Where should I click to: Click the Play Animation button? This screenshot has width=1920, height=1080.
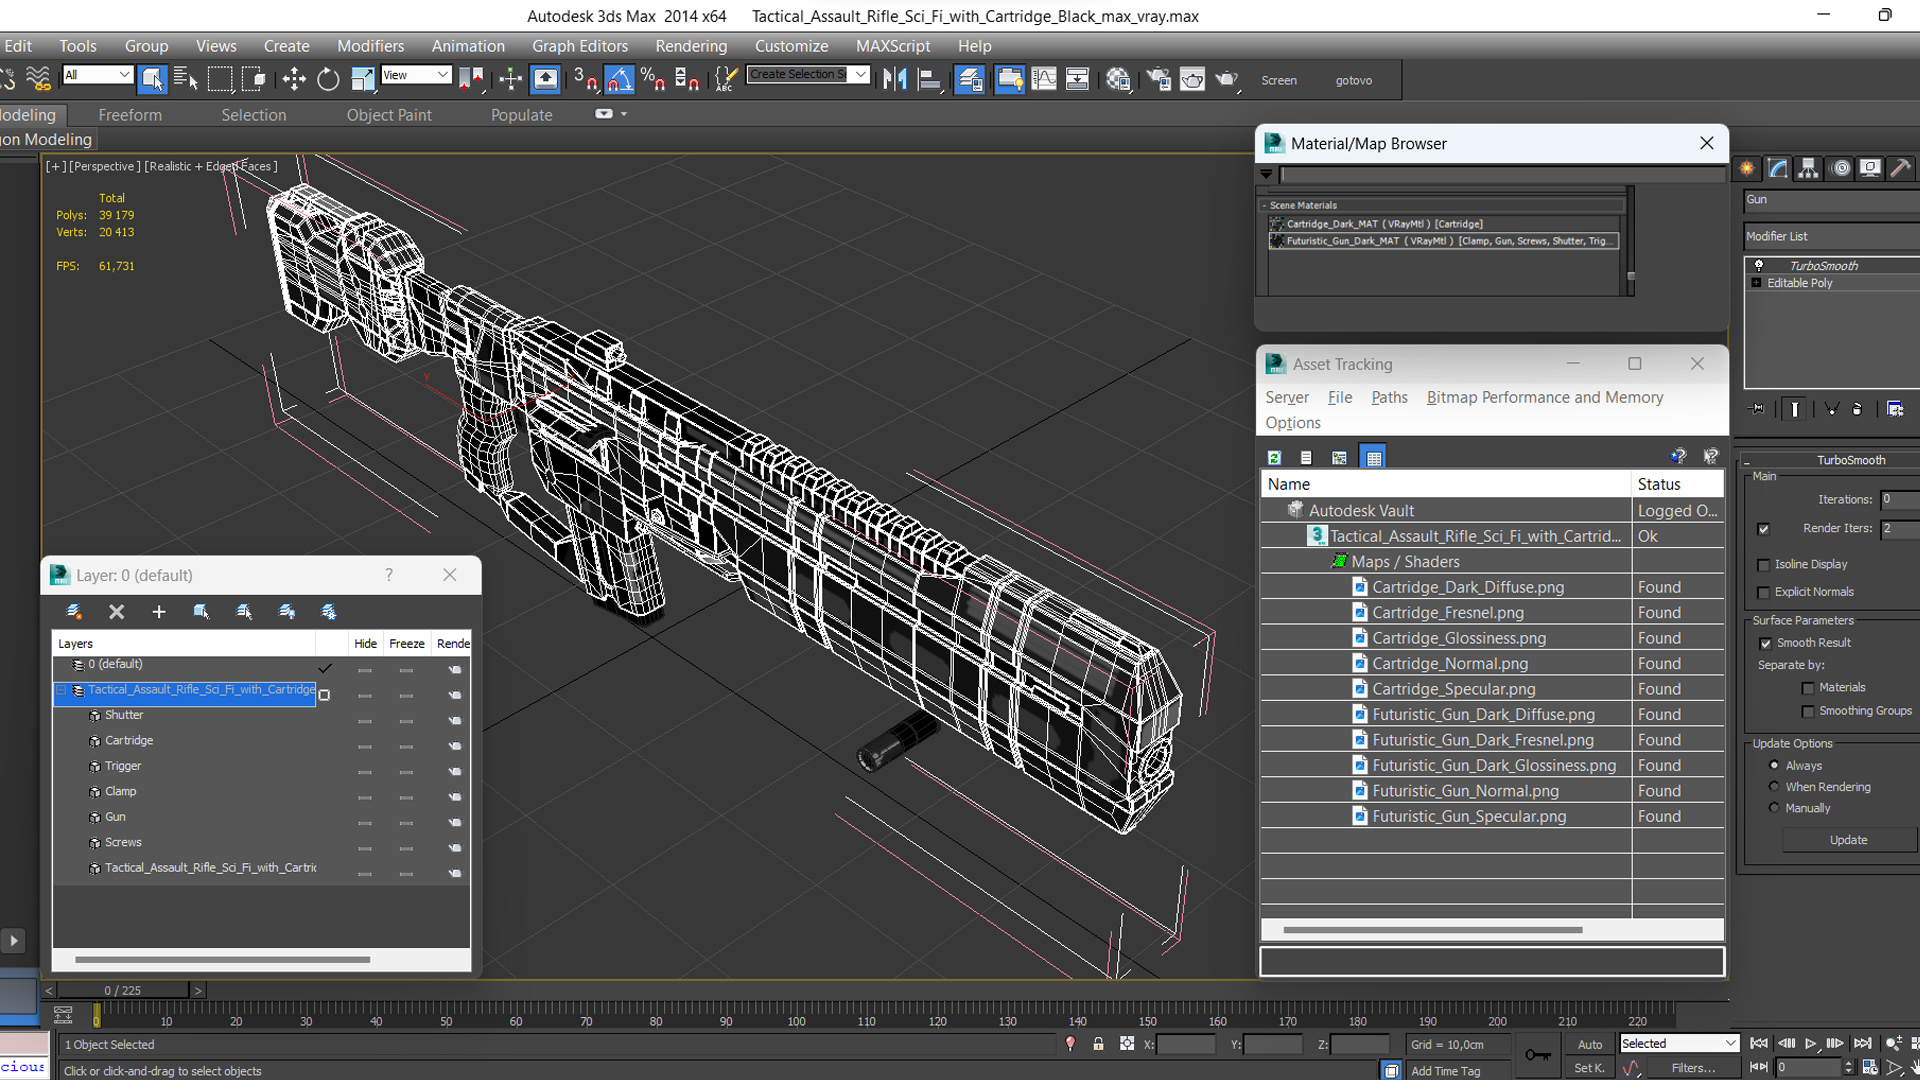click(x=1811, y=1043)
